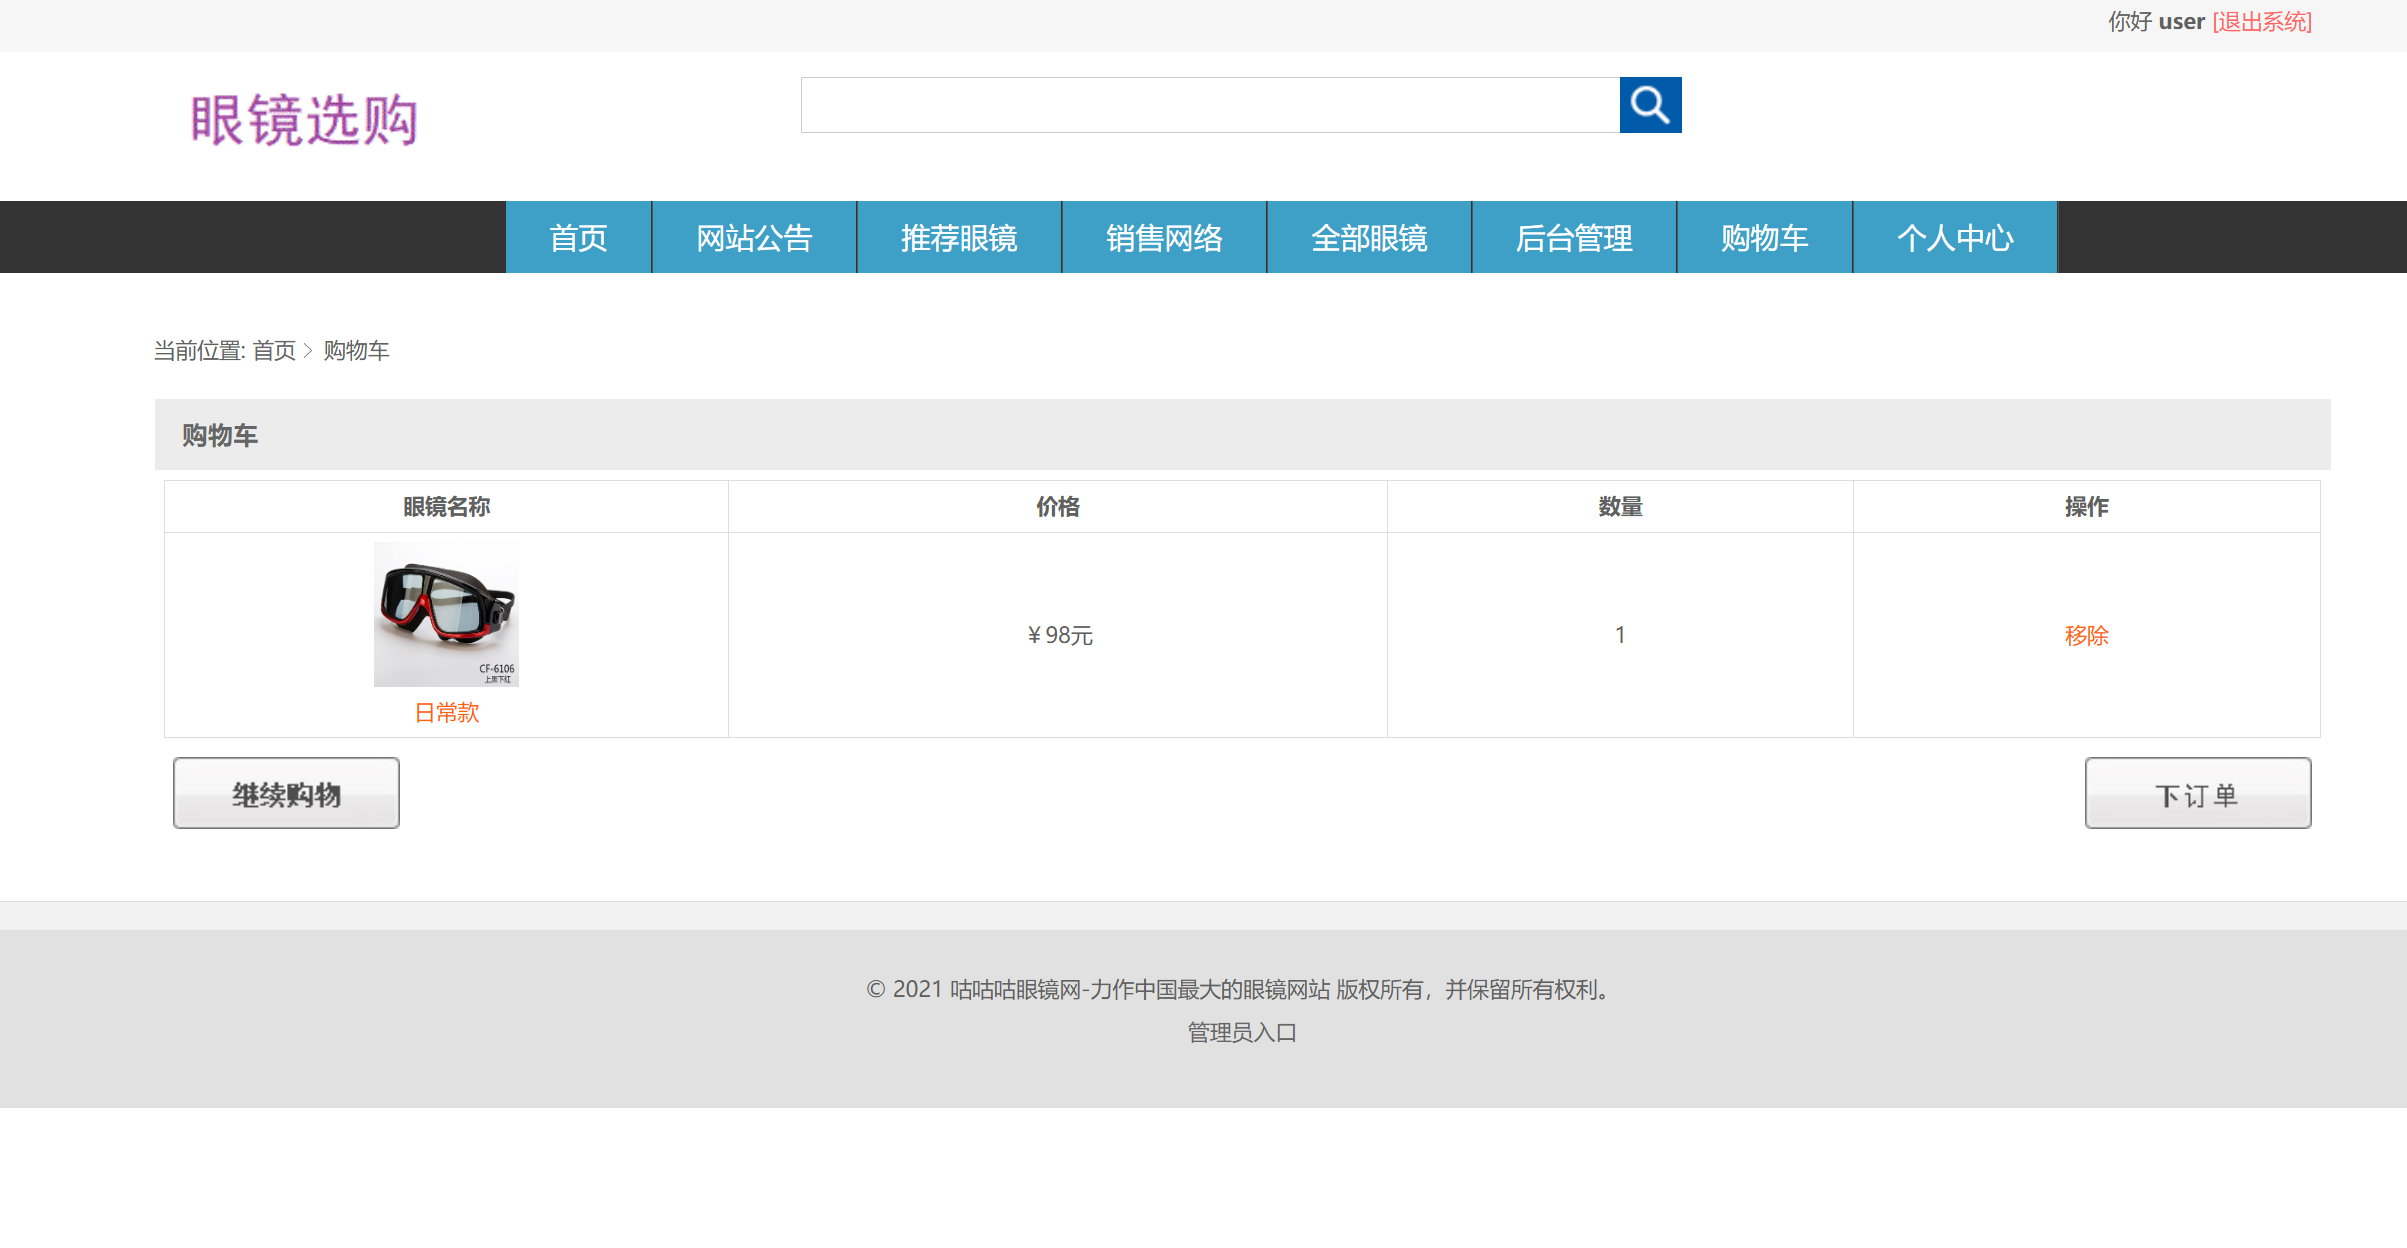Click the 购物车 breadcrumb label
This screenshot has width=2407, height=1248.
[355, 351]
